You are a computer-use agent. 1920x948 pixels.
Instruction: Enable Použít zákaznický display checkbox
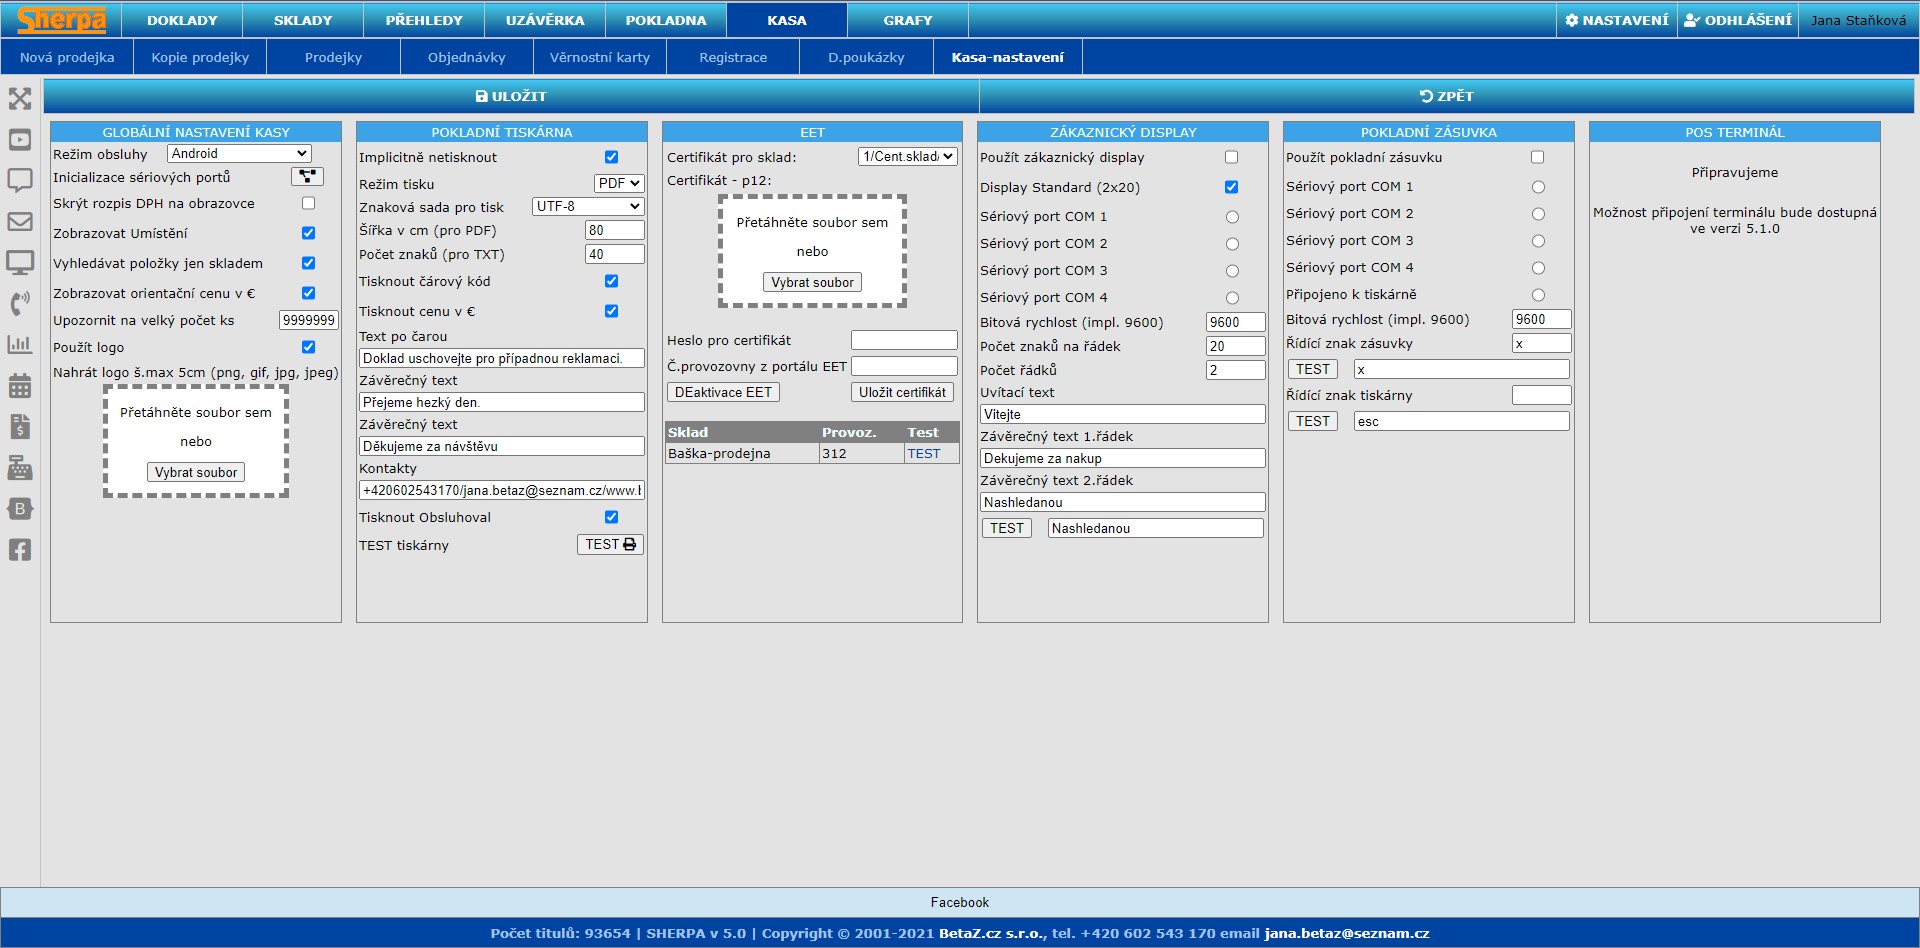click(1231, 157)
